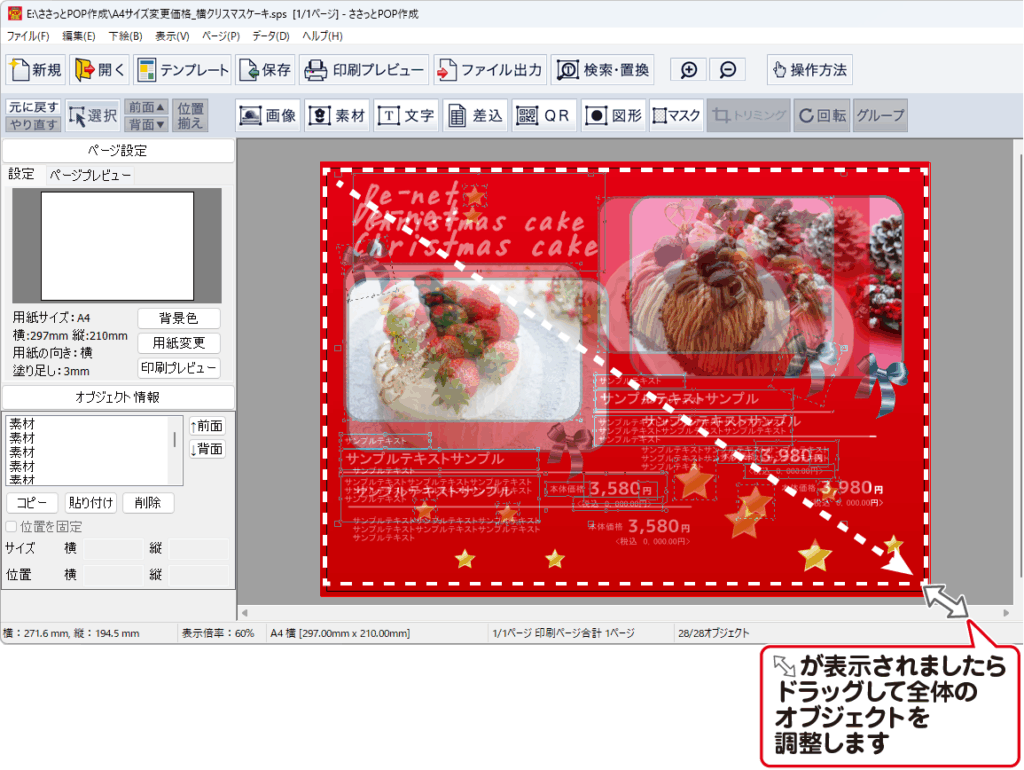Select the first 素材 item in object list
The image size is (1024, 770).
pos(22,424)
